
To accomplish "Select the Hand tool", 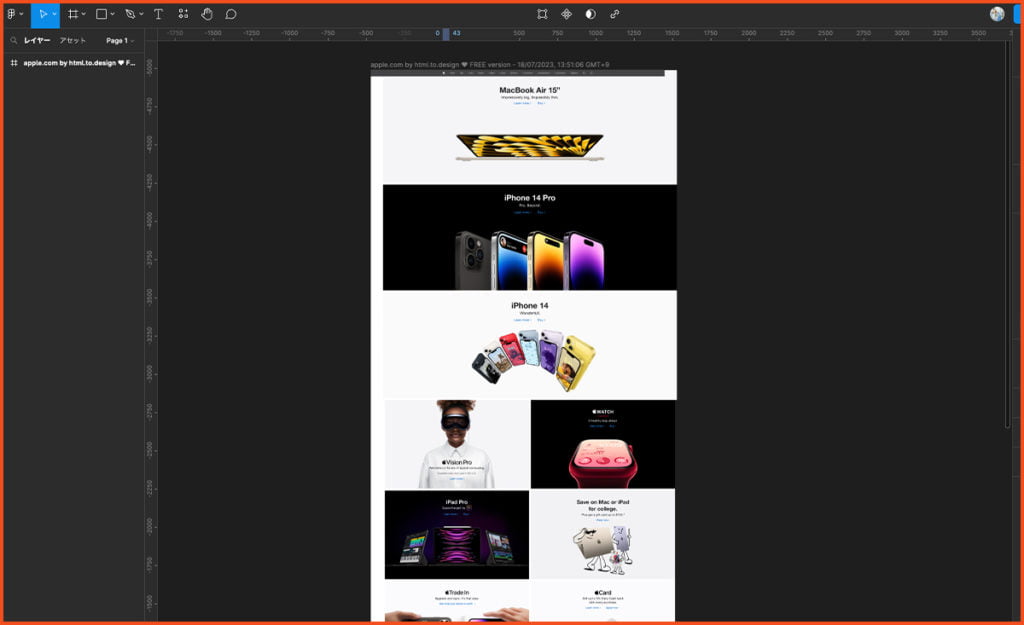I will click(x=207, y=15).
